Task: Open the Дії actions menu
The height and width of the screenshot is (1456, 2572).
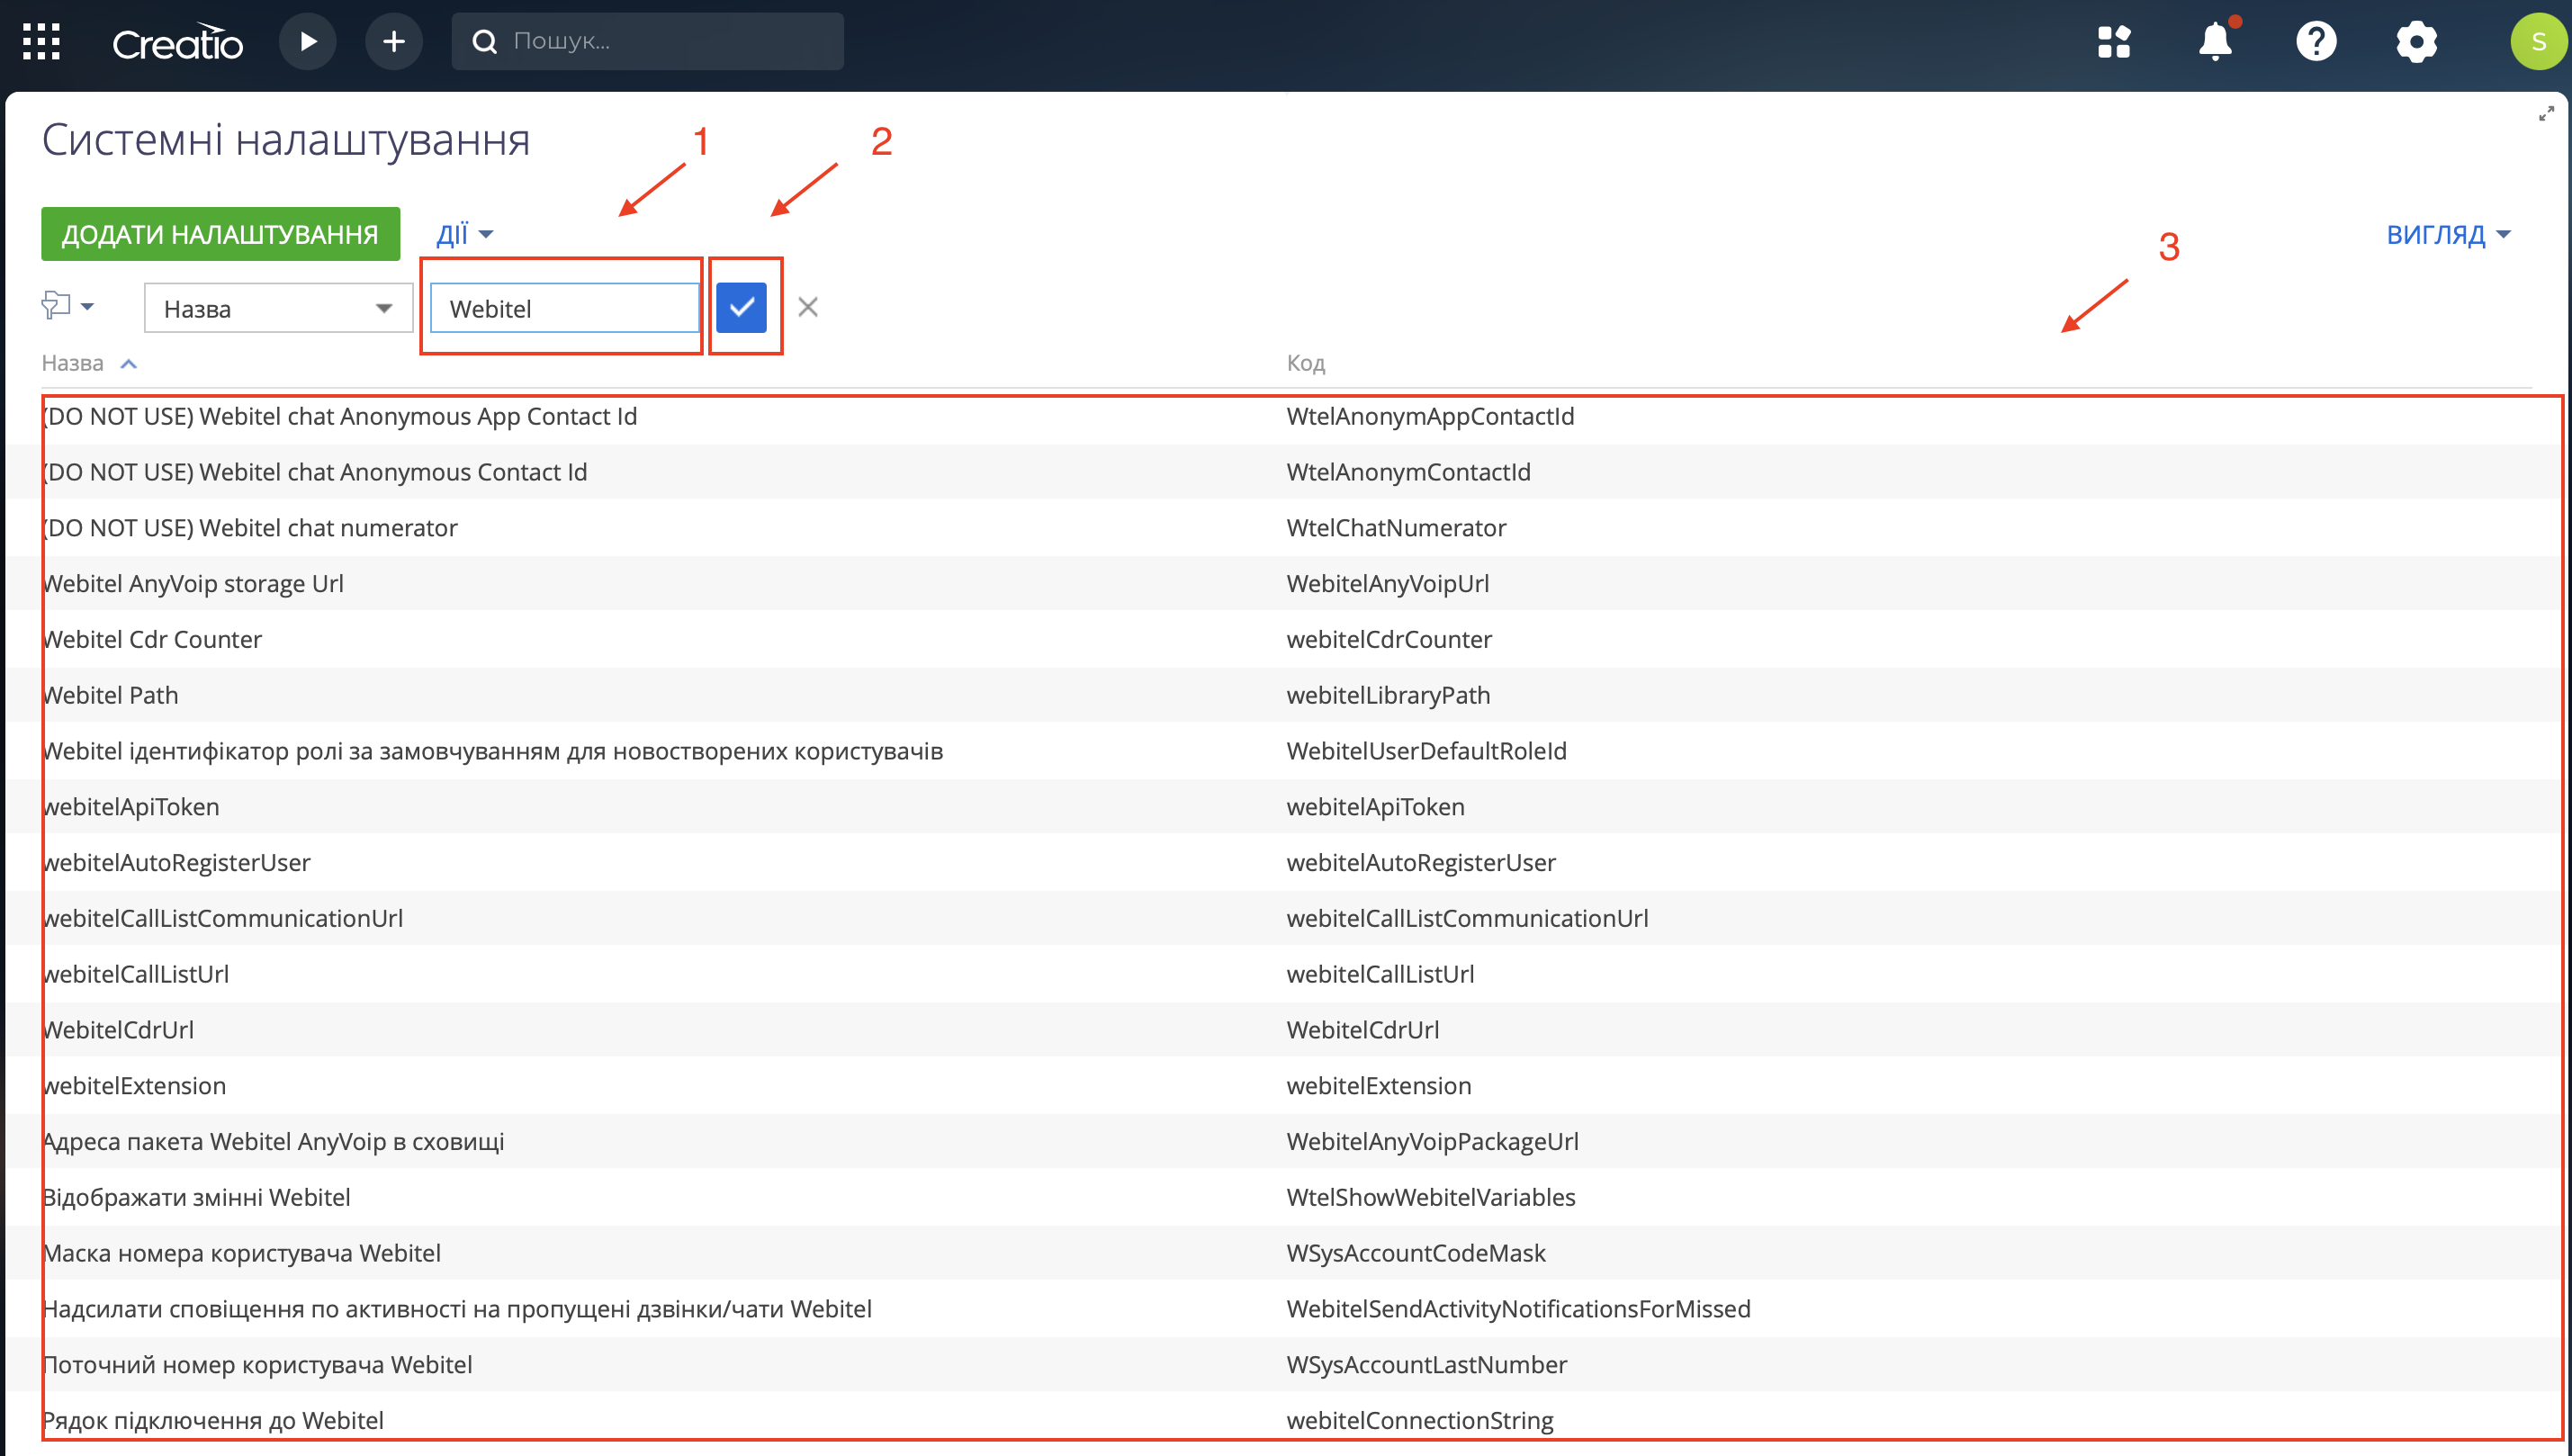Action: click(x=464, y=234)
